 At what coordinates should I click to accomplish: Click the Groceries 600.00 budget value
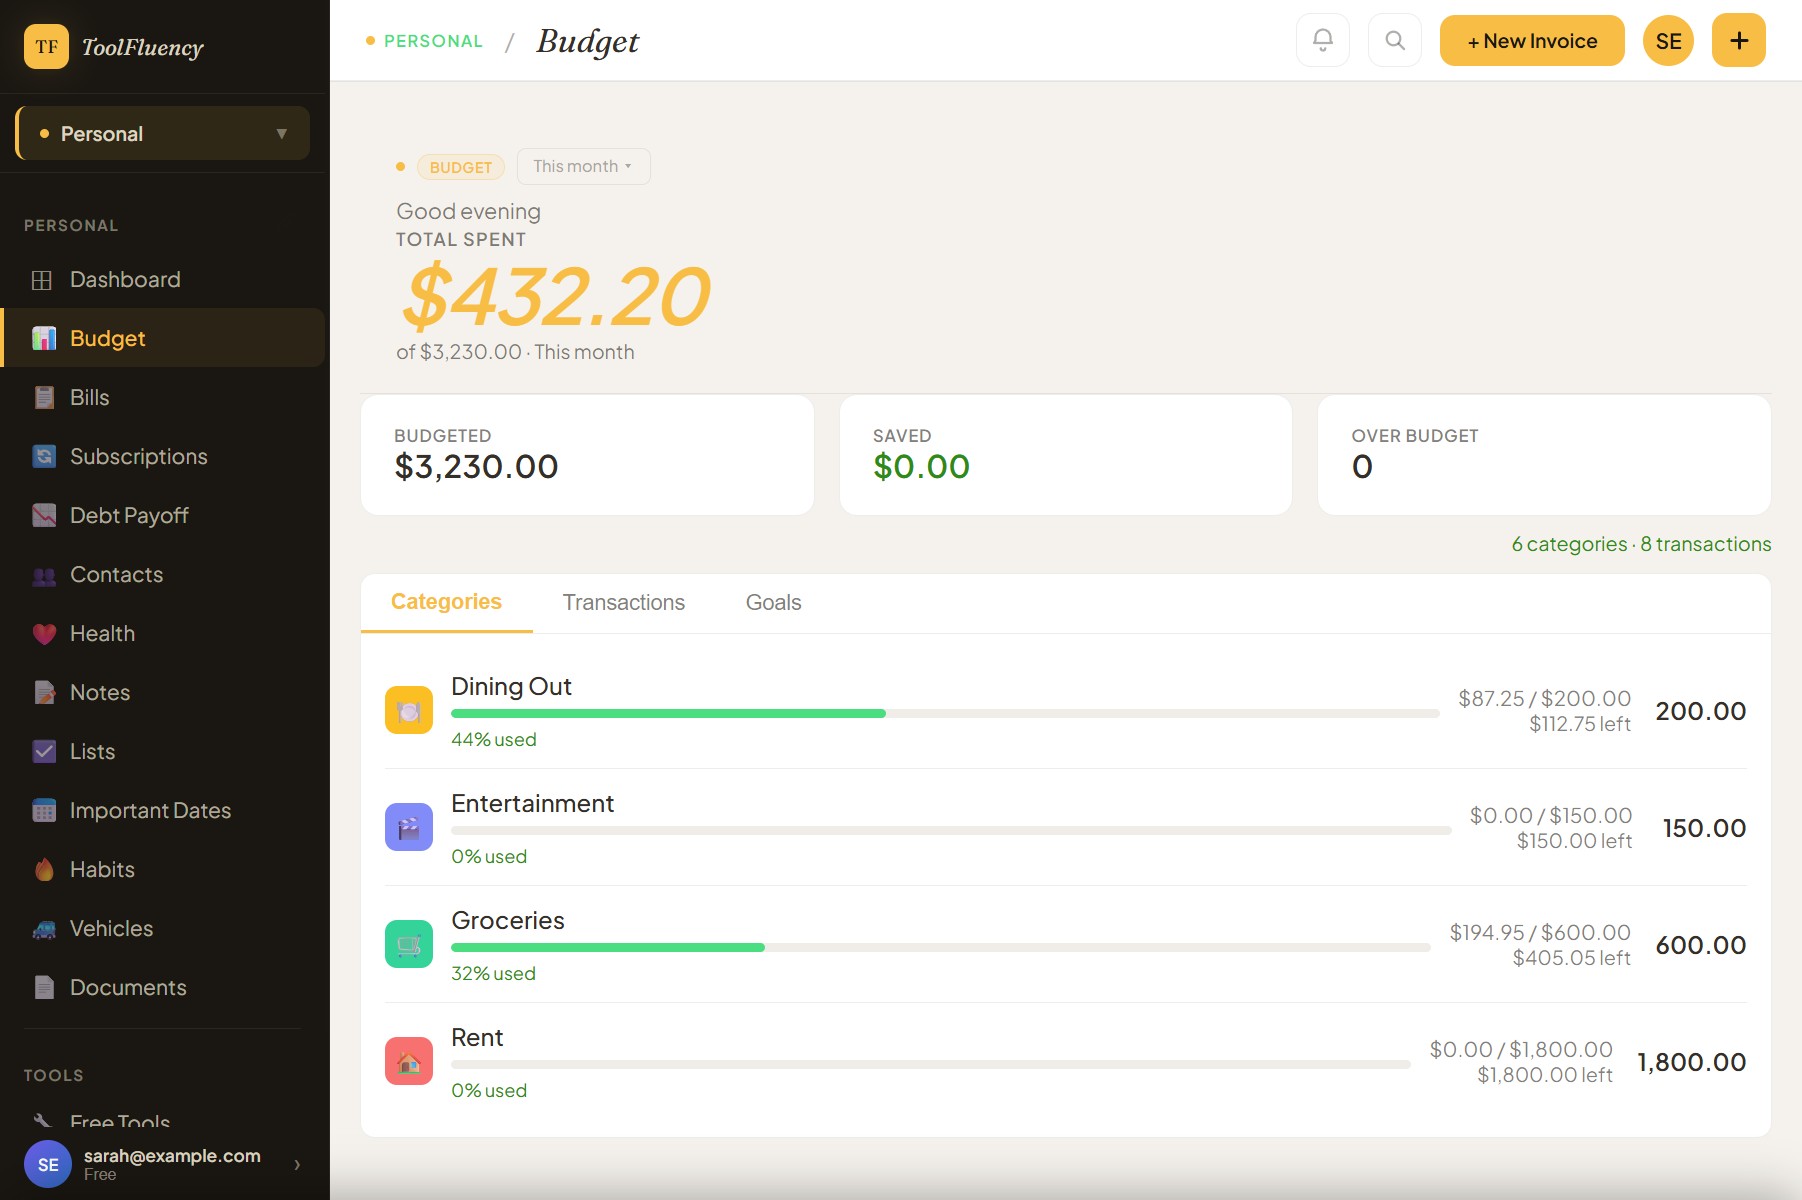click(x=1700, y=945)
